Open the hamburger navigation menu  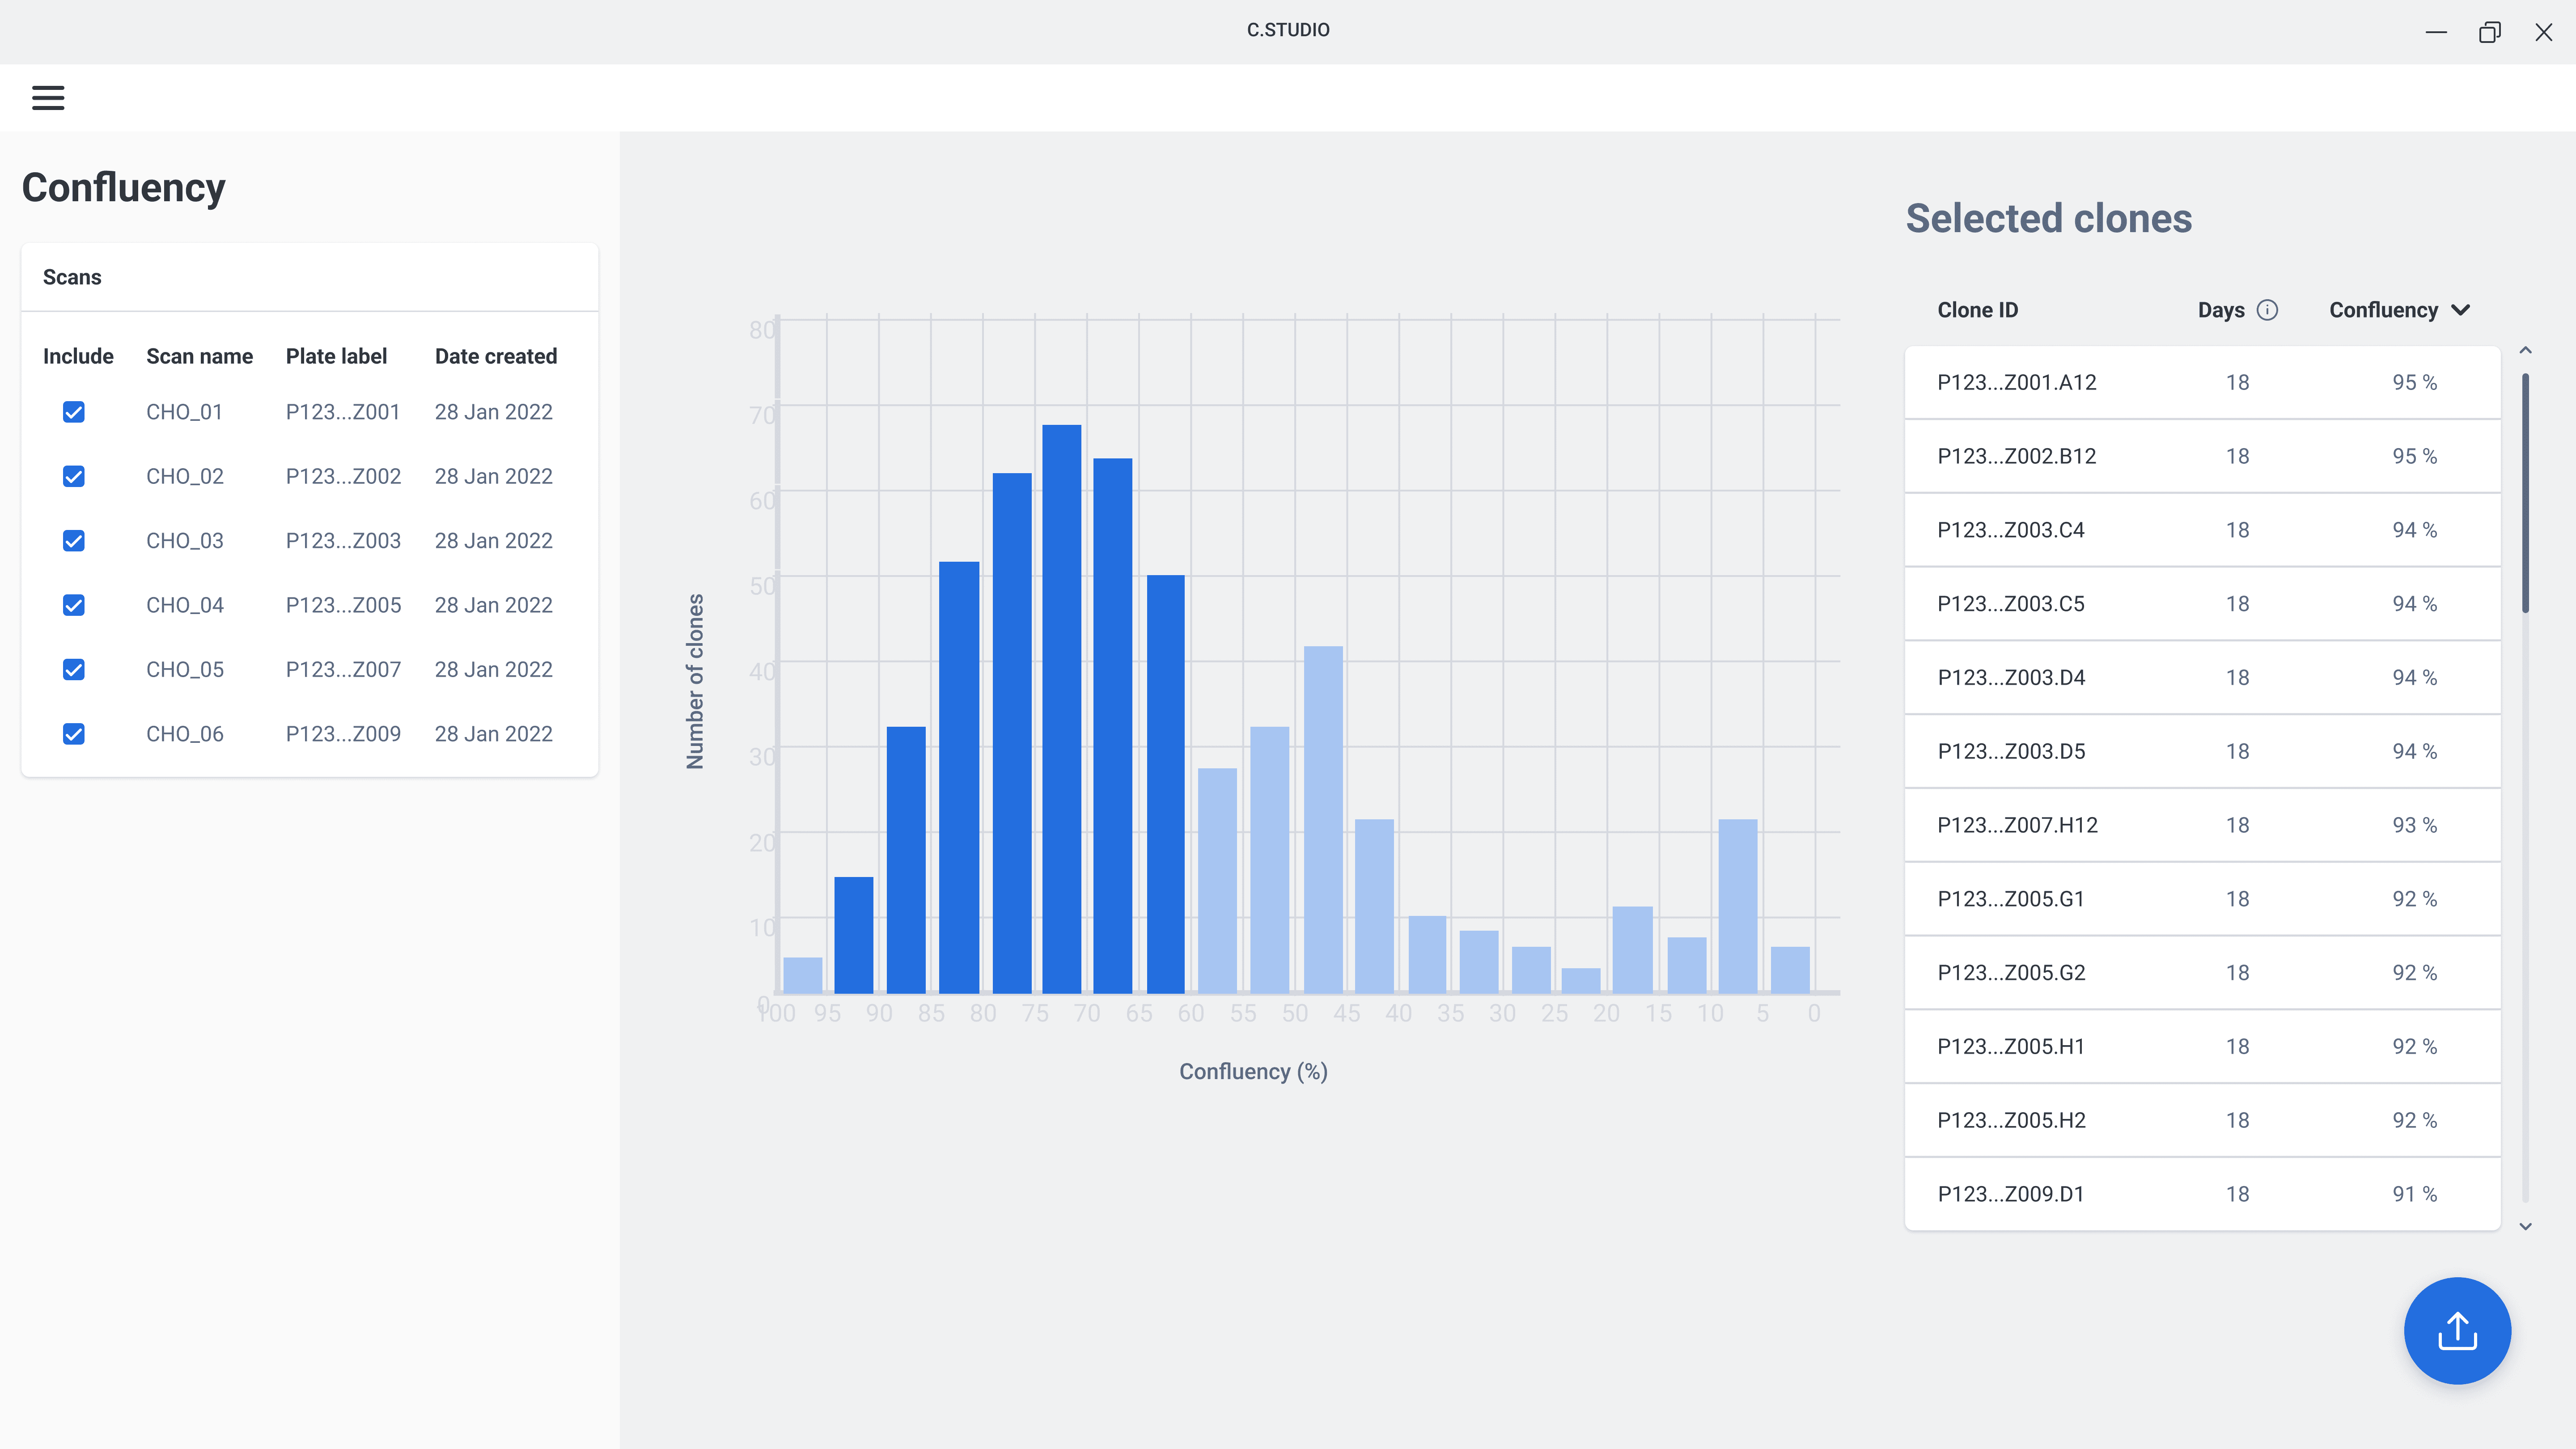[x=48, y=98]
